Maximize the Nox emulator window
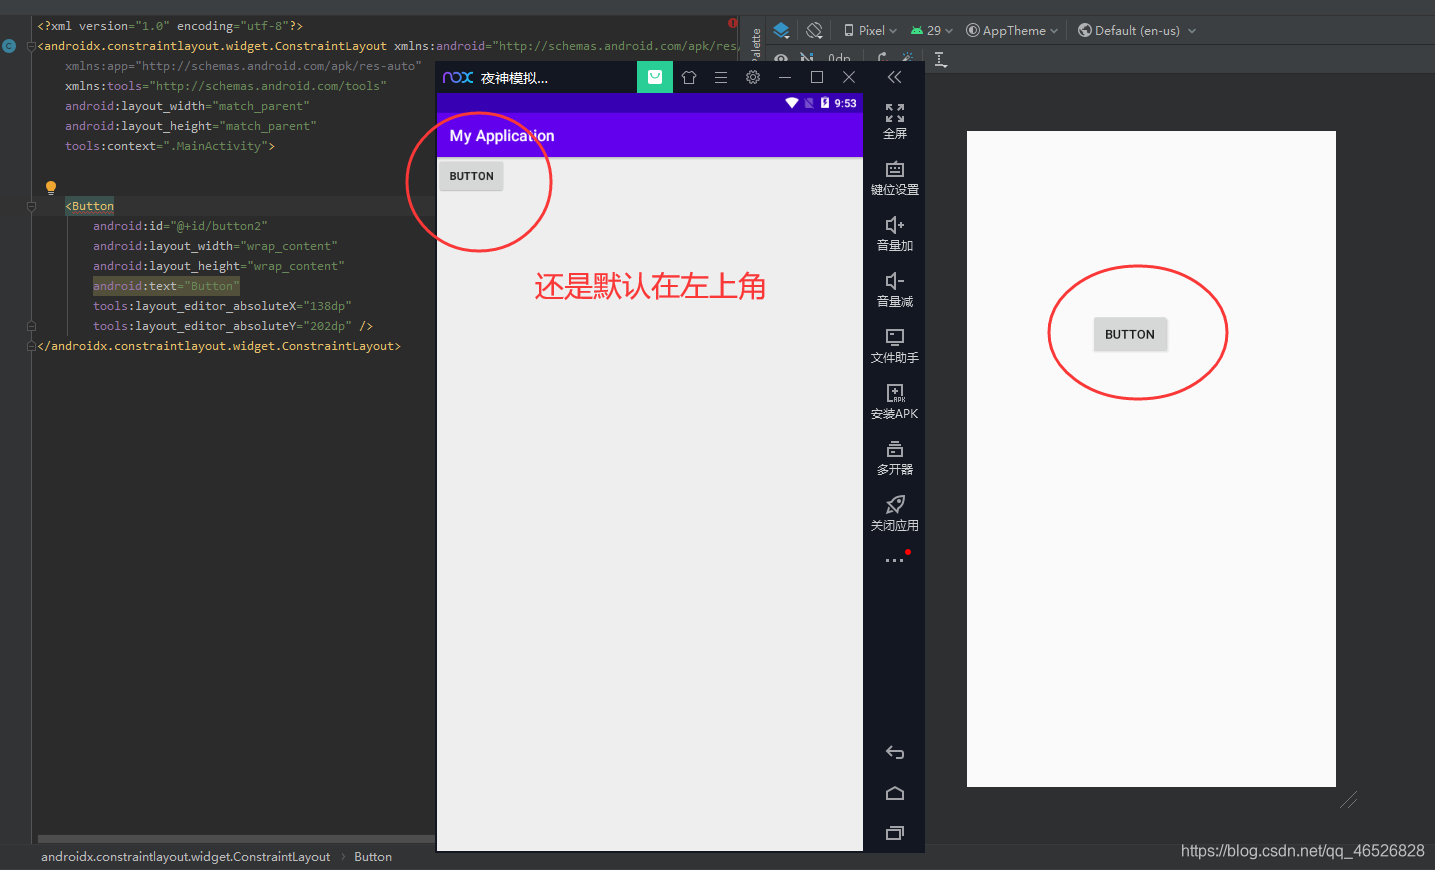This screenshot has height=870, width=1435. pyautogui.click(x=817, y=77)
